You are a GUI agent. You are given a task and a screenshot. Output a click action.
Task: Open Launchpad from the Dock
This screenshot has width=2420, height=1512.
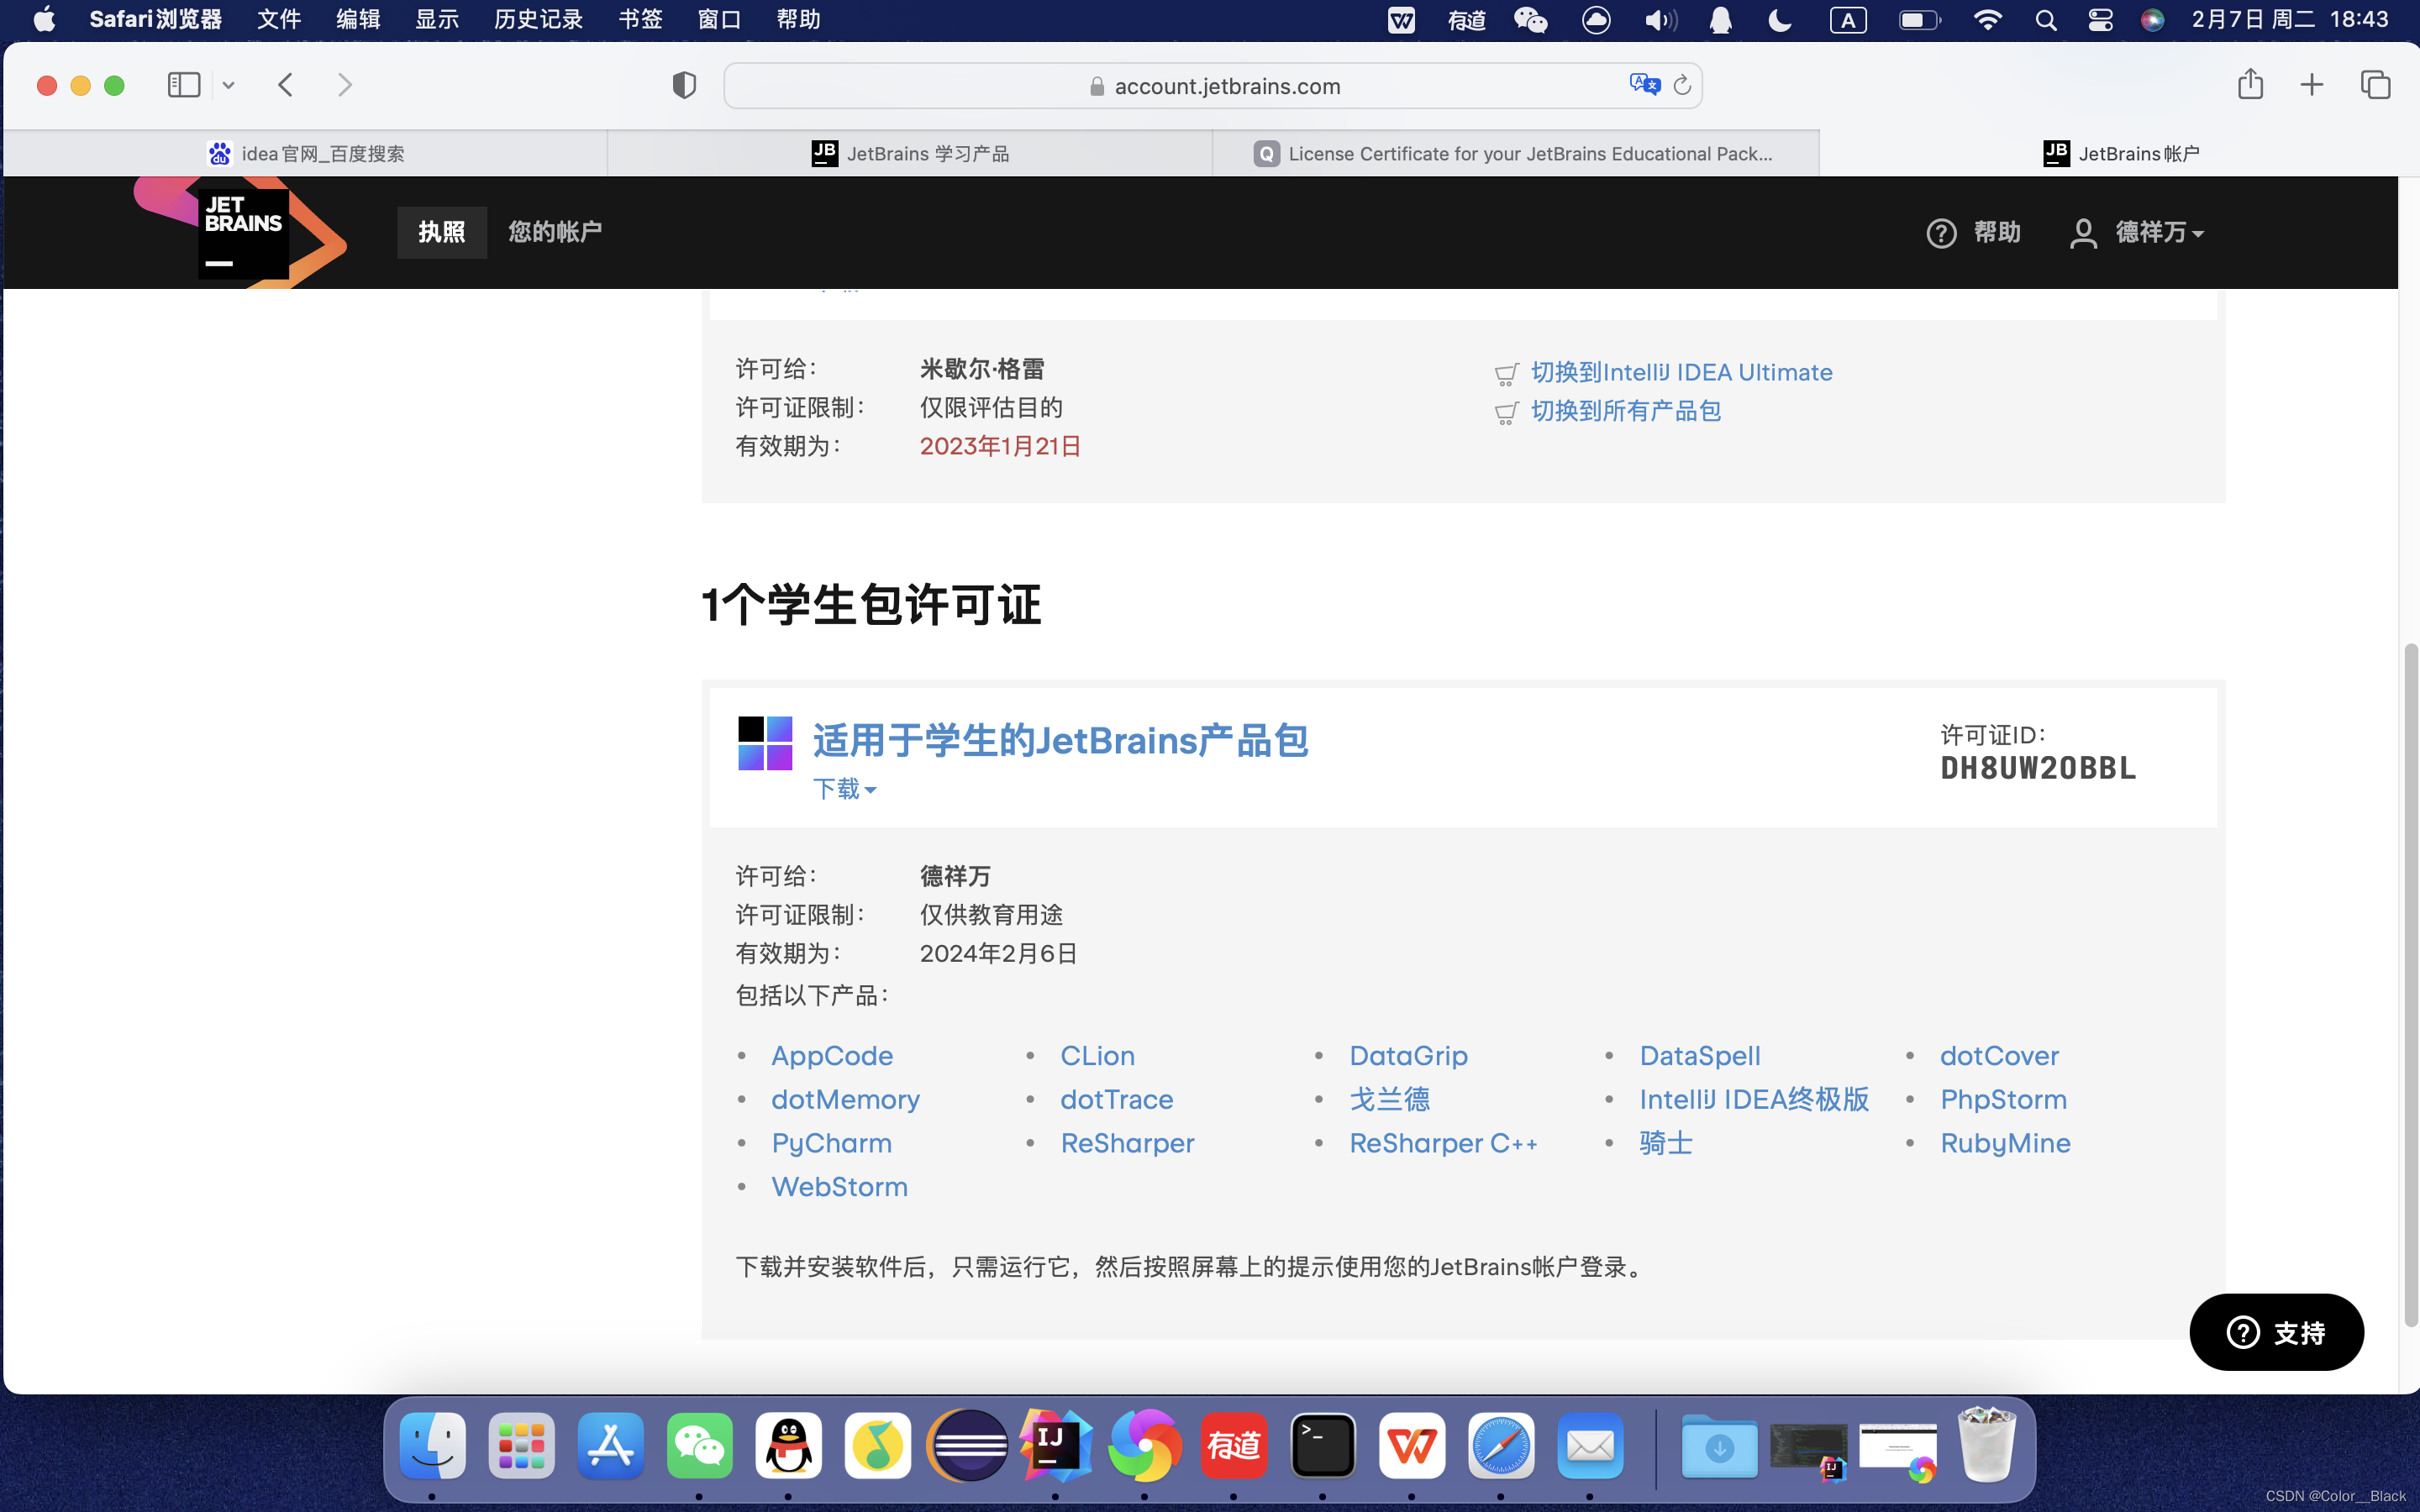[521, 1445]
